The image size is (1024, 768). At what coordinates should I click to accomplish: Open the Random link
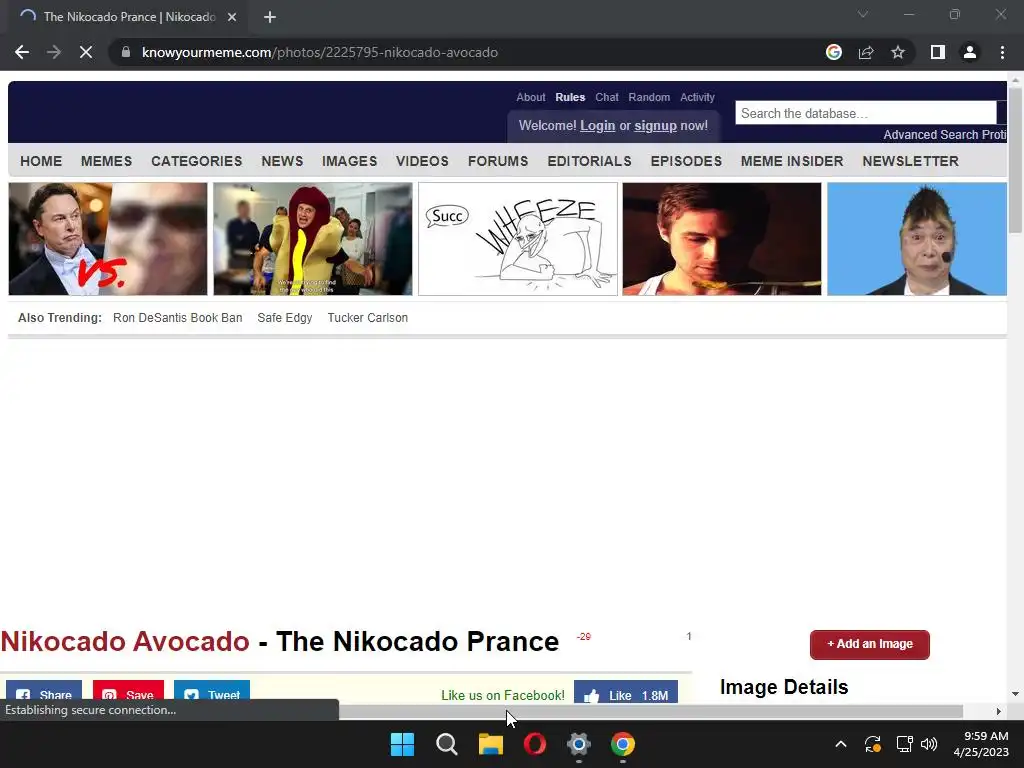(x=649, y=97)
